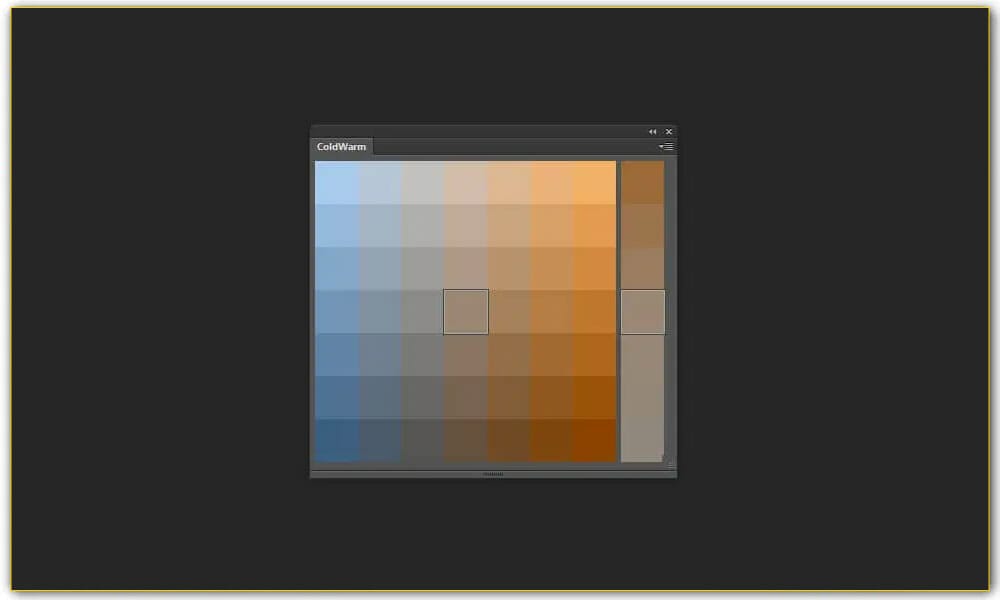Select the bottom swatch of grid's center column

[466, 441]
